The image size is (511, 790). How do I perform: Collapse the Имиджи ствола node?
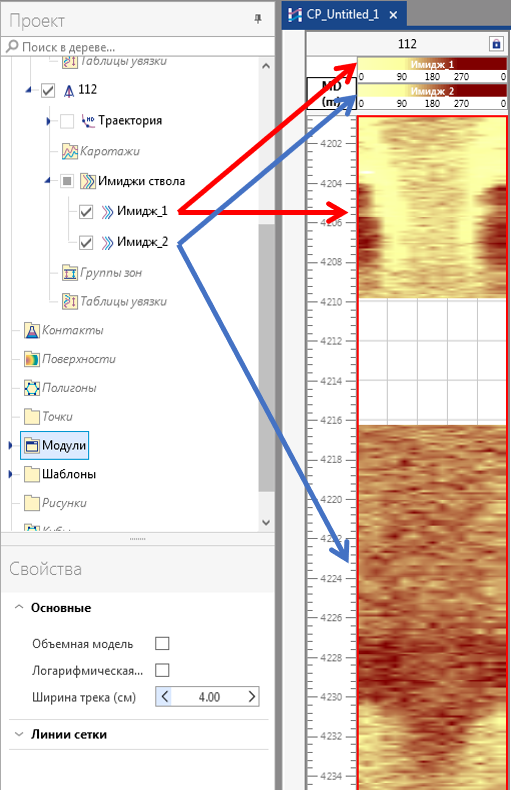point(47,180)
